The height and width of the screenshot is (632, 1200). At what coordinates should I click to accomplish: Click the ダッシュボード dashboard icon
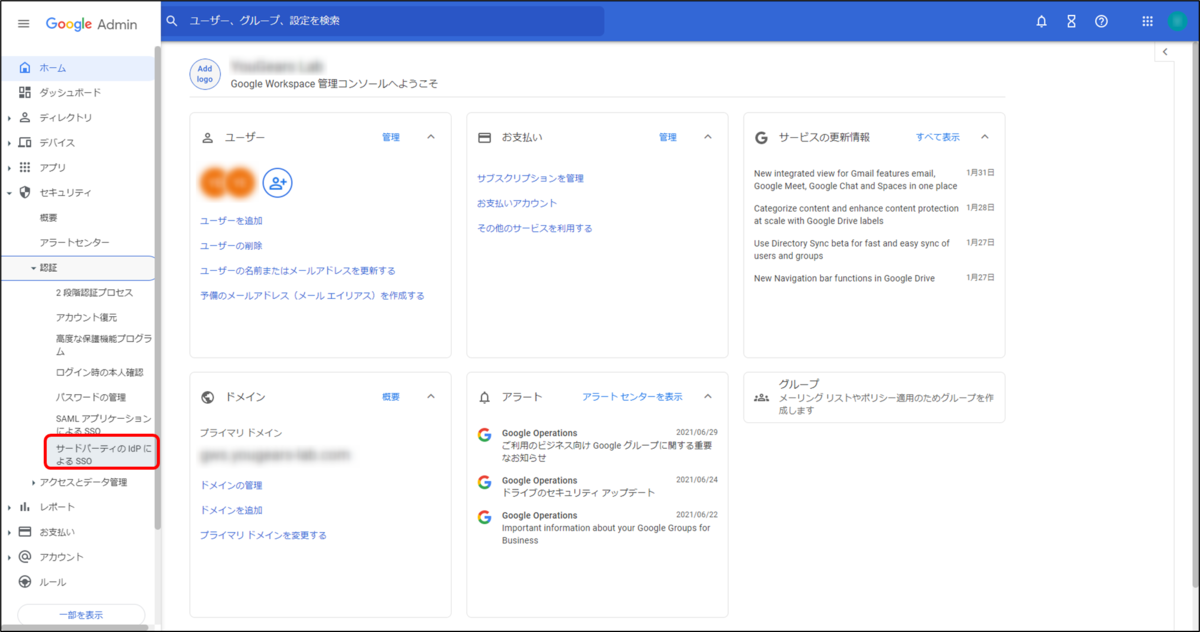25,92
